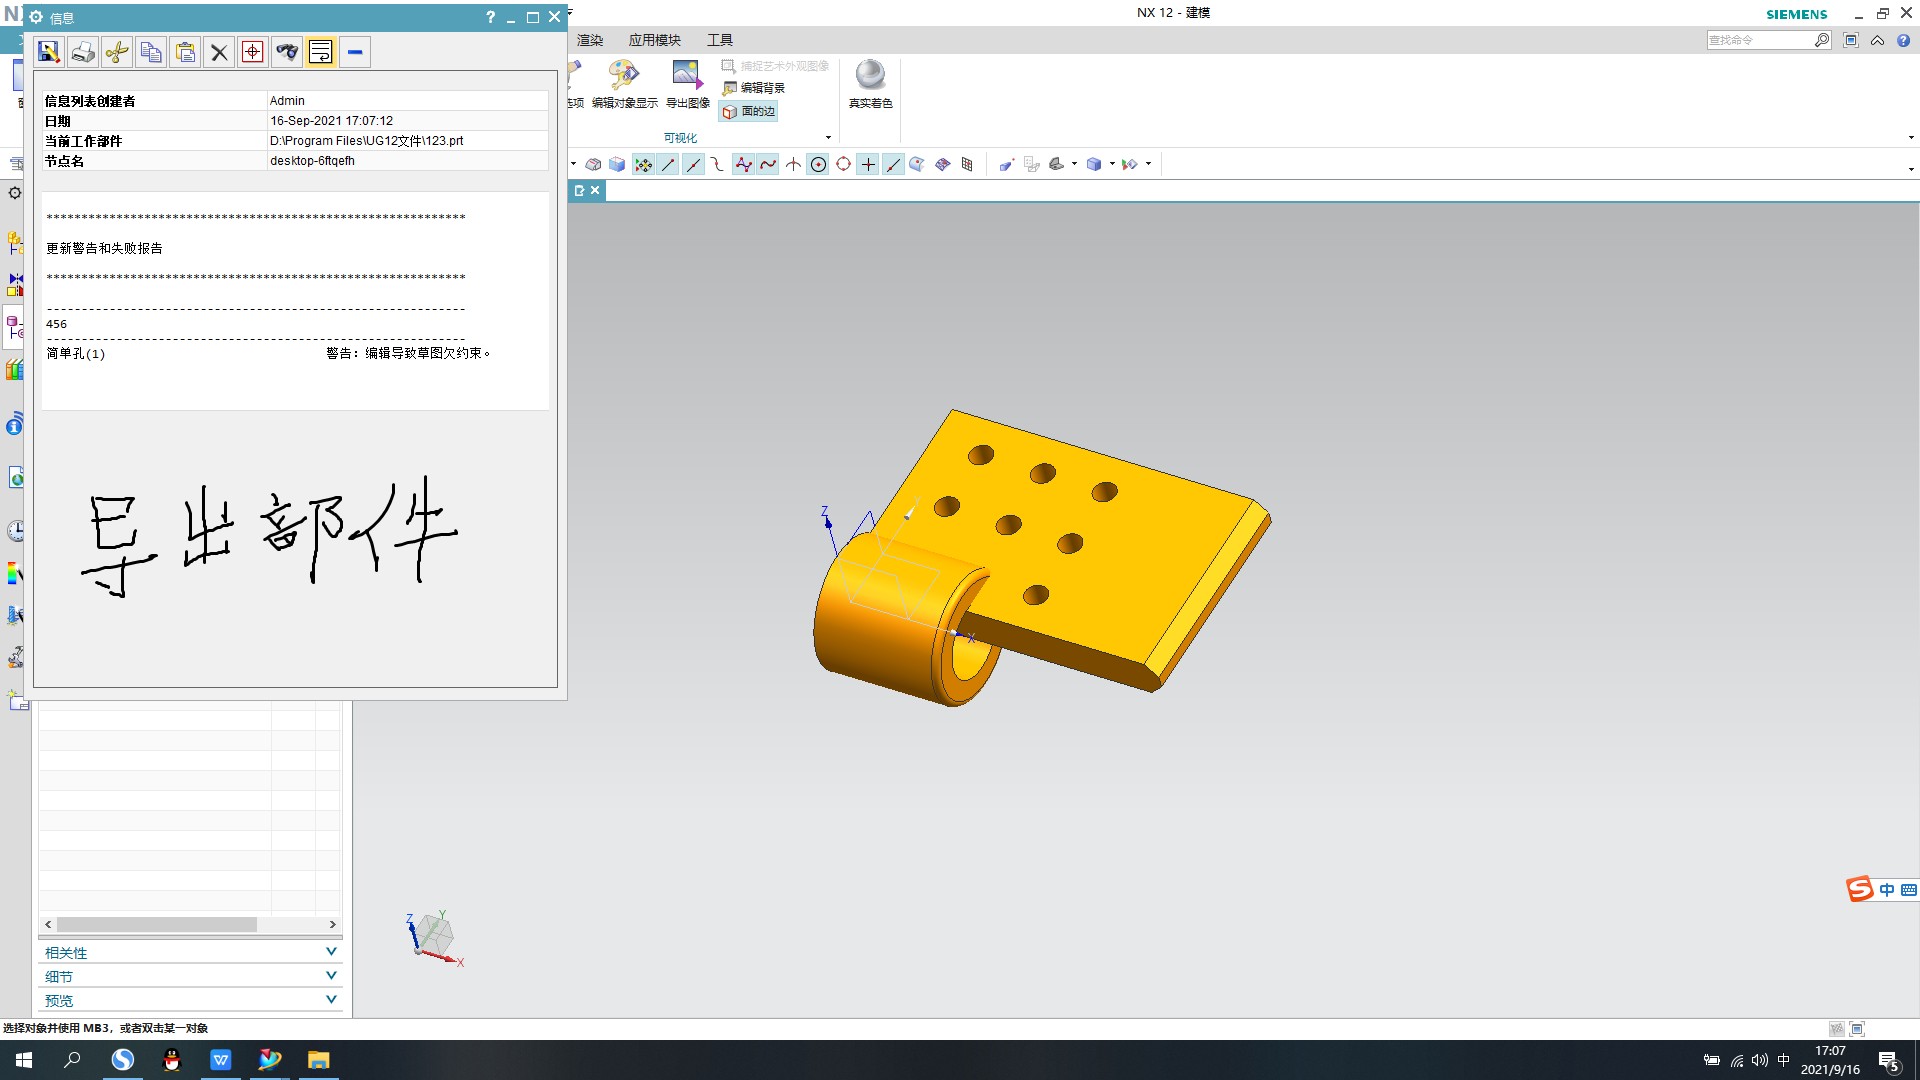
Task: Open the Tools (工具) ribbon tab
Action: [720, 40]
